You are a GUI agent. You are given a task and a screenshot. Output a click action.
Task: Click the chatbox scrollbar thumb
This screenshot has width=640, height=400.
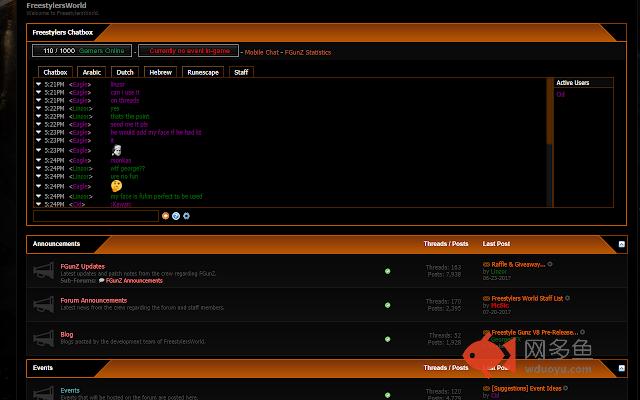[549, 111]
